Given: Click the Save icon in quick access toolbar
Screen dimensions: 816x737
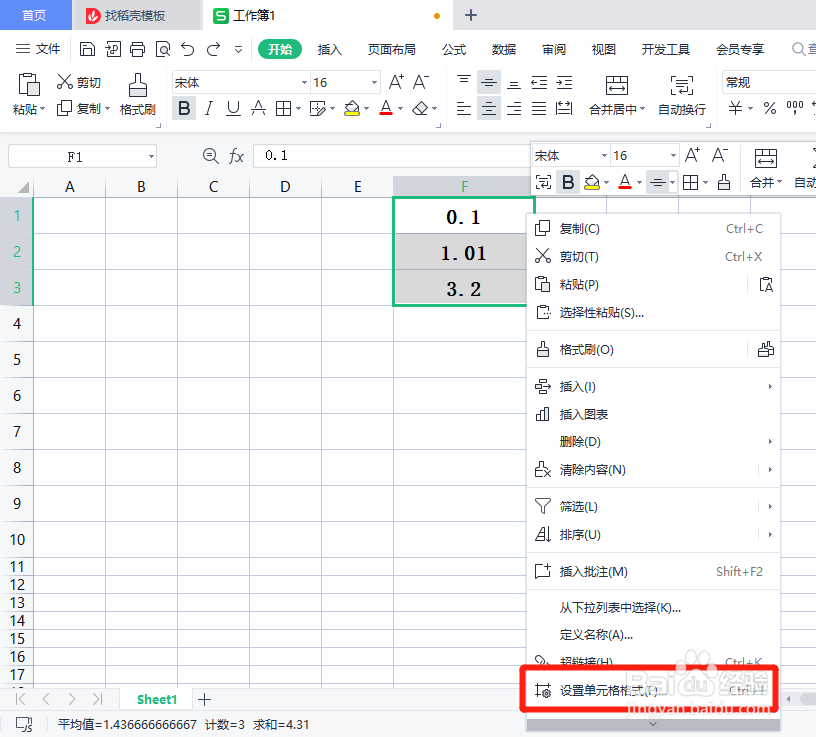Looking at the screenshot, I should tap(87, 49).
